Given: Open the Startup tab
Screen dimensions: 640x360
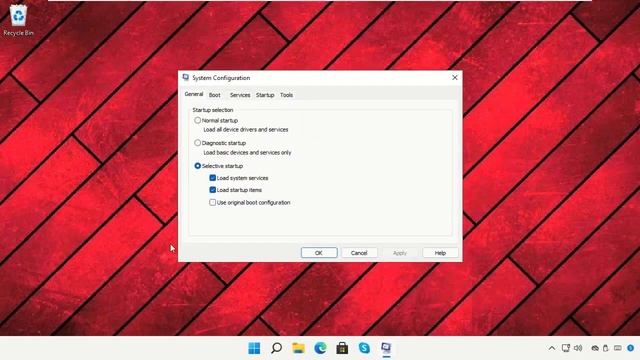Looking at the screenshot, I should tap(265, 95).
